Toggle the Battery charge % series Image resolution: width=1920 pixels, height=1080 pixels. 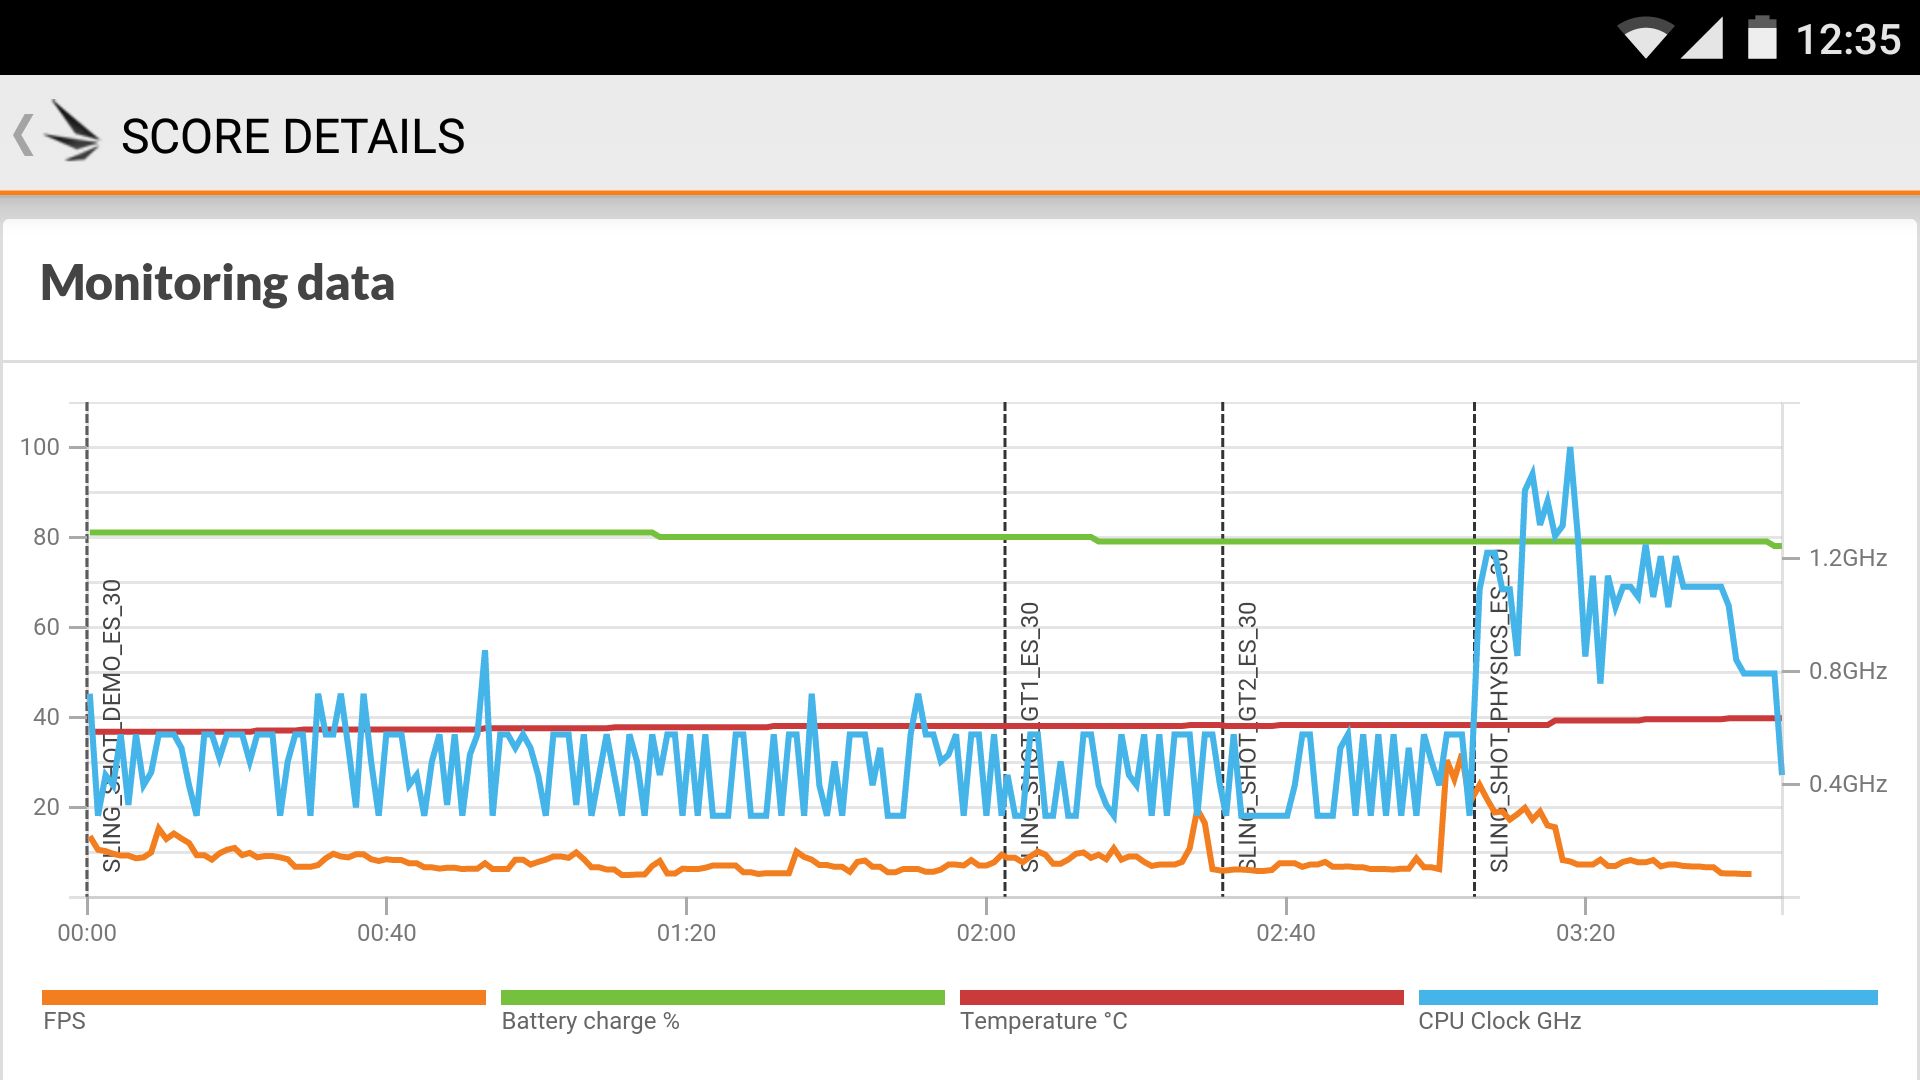point(590,1021)
